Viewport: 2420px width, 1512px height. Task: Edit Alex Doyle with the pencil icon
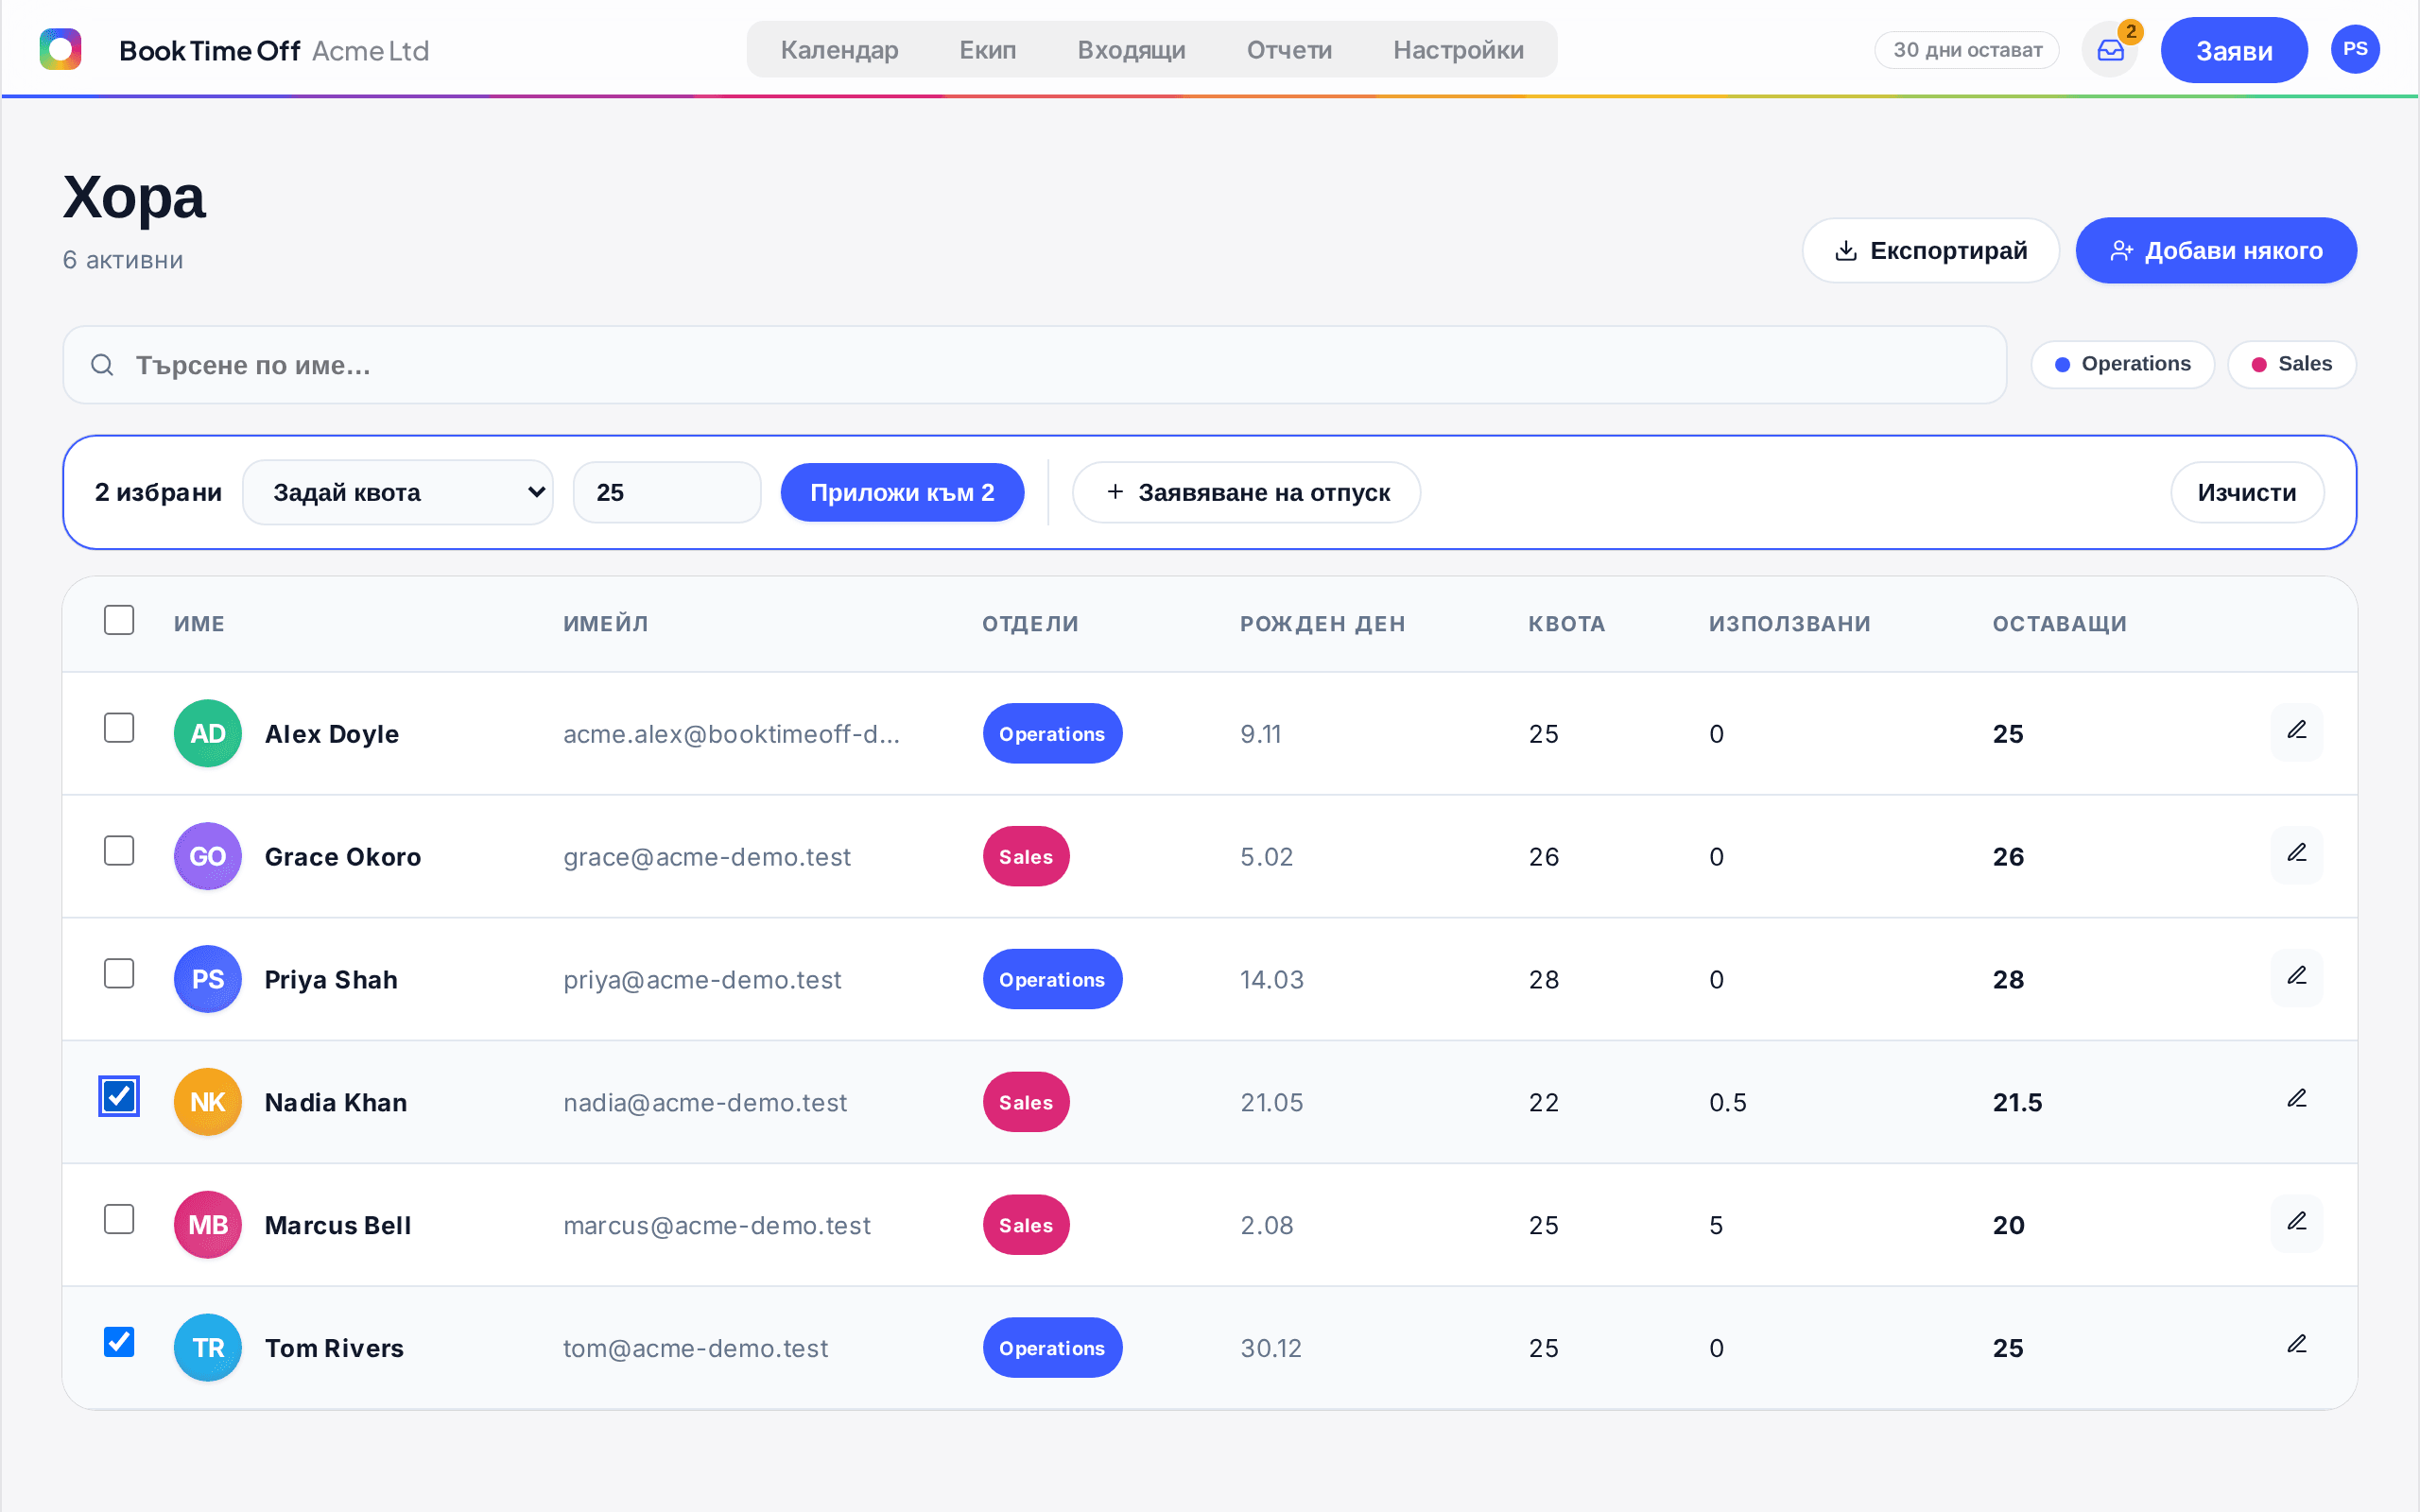tap(2297, 732)
